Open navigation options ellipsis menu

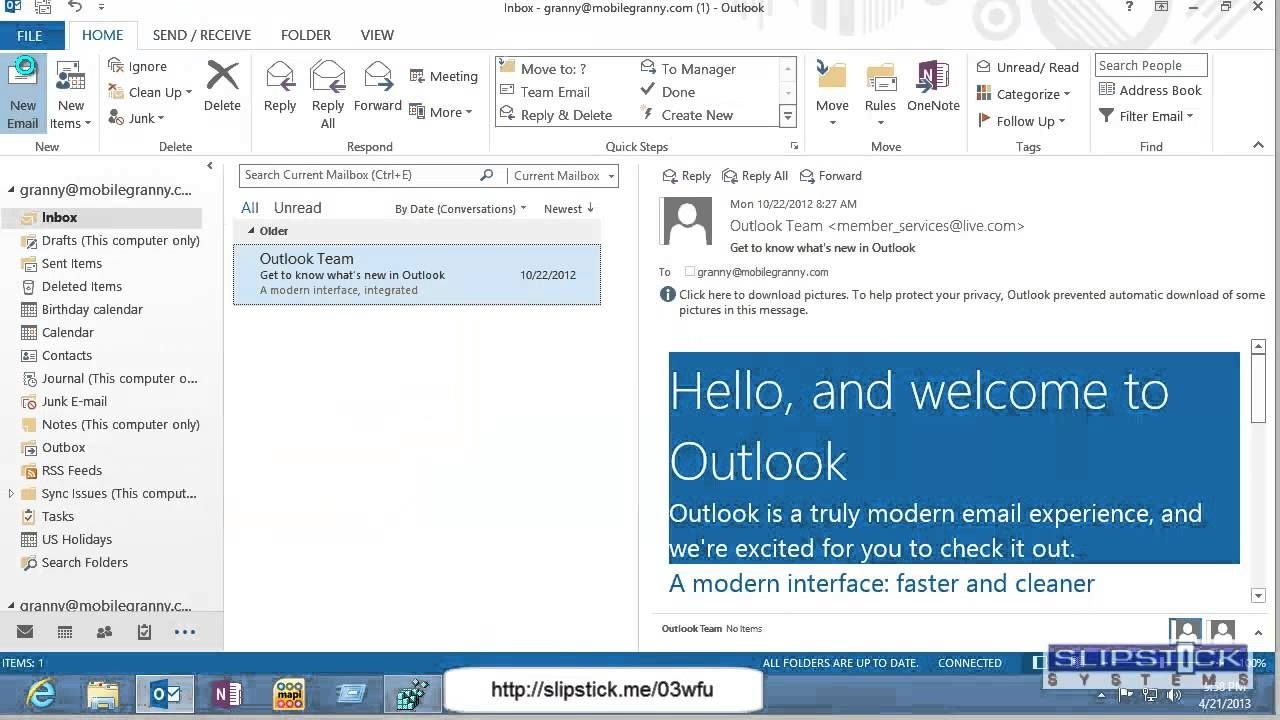click(185, 631)
